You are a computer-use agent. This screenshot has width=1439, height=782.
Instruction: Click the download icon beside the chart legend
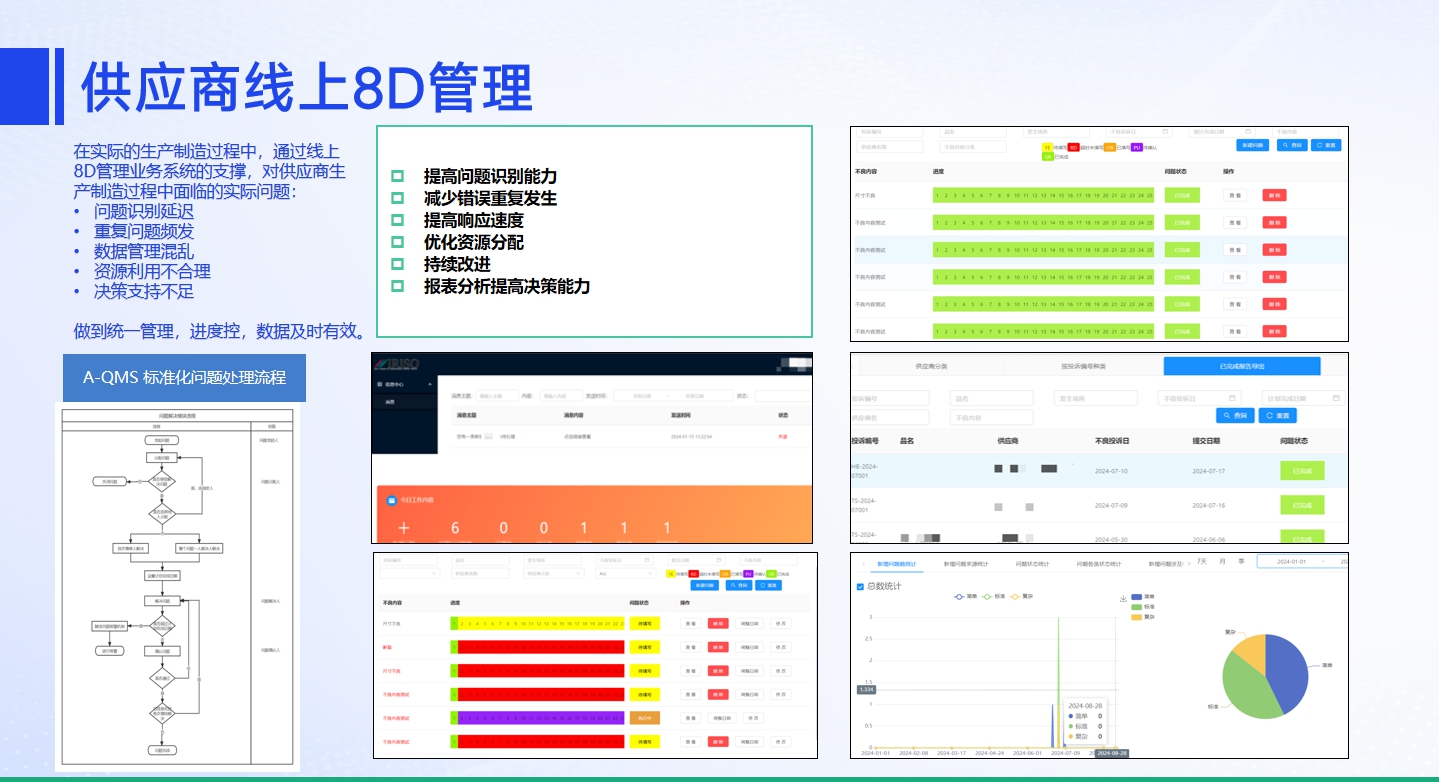(1124, 599)
